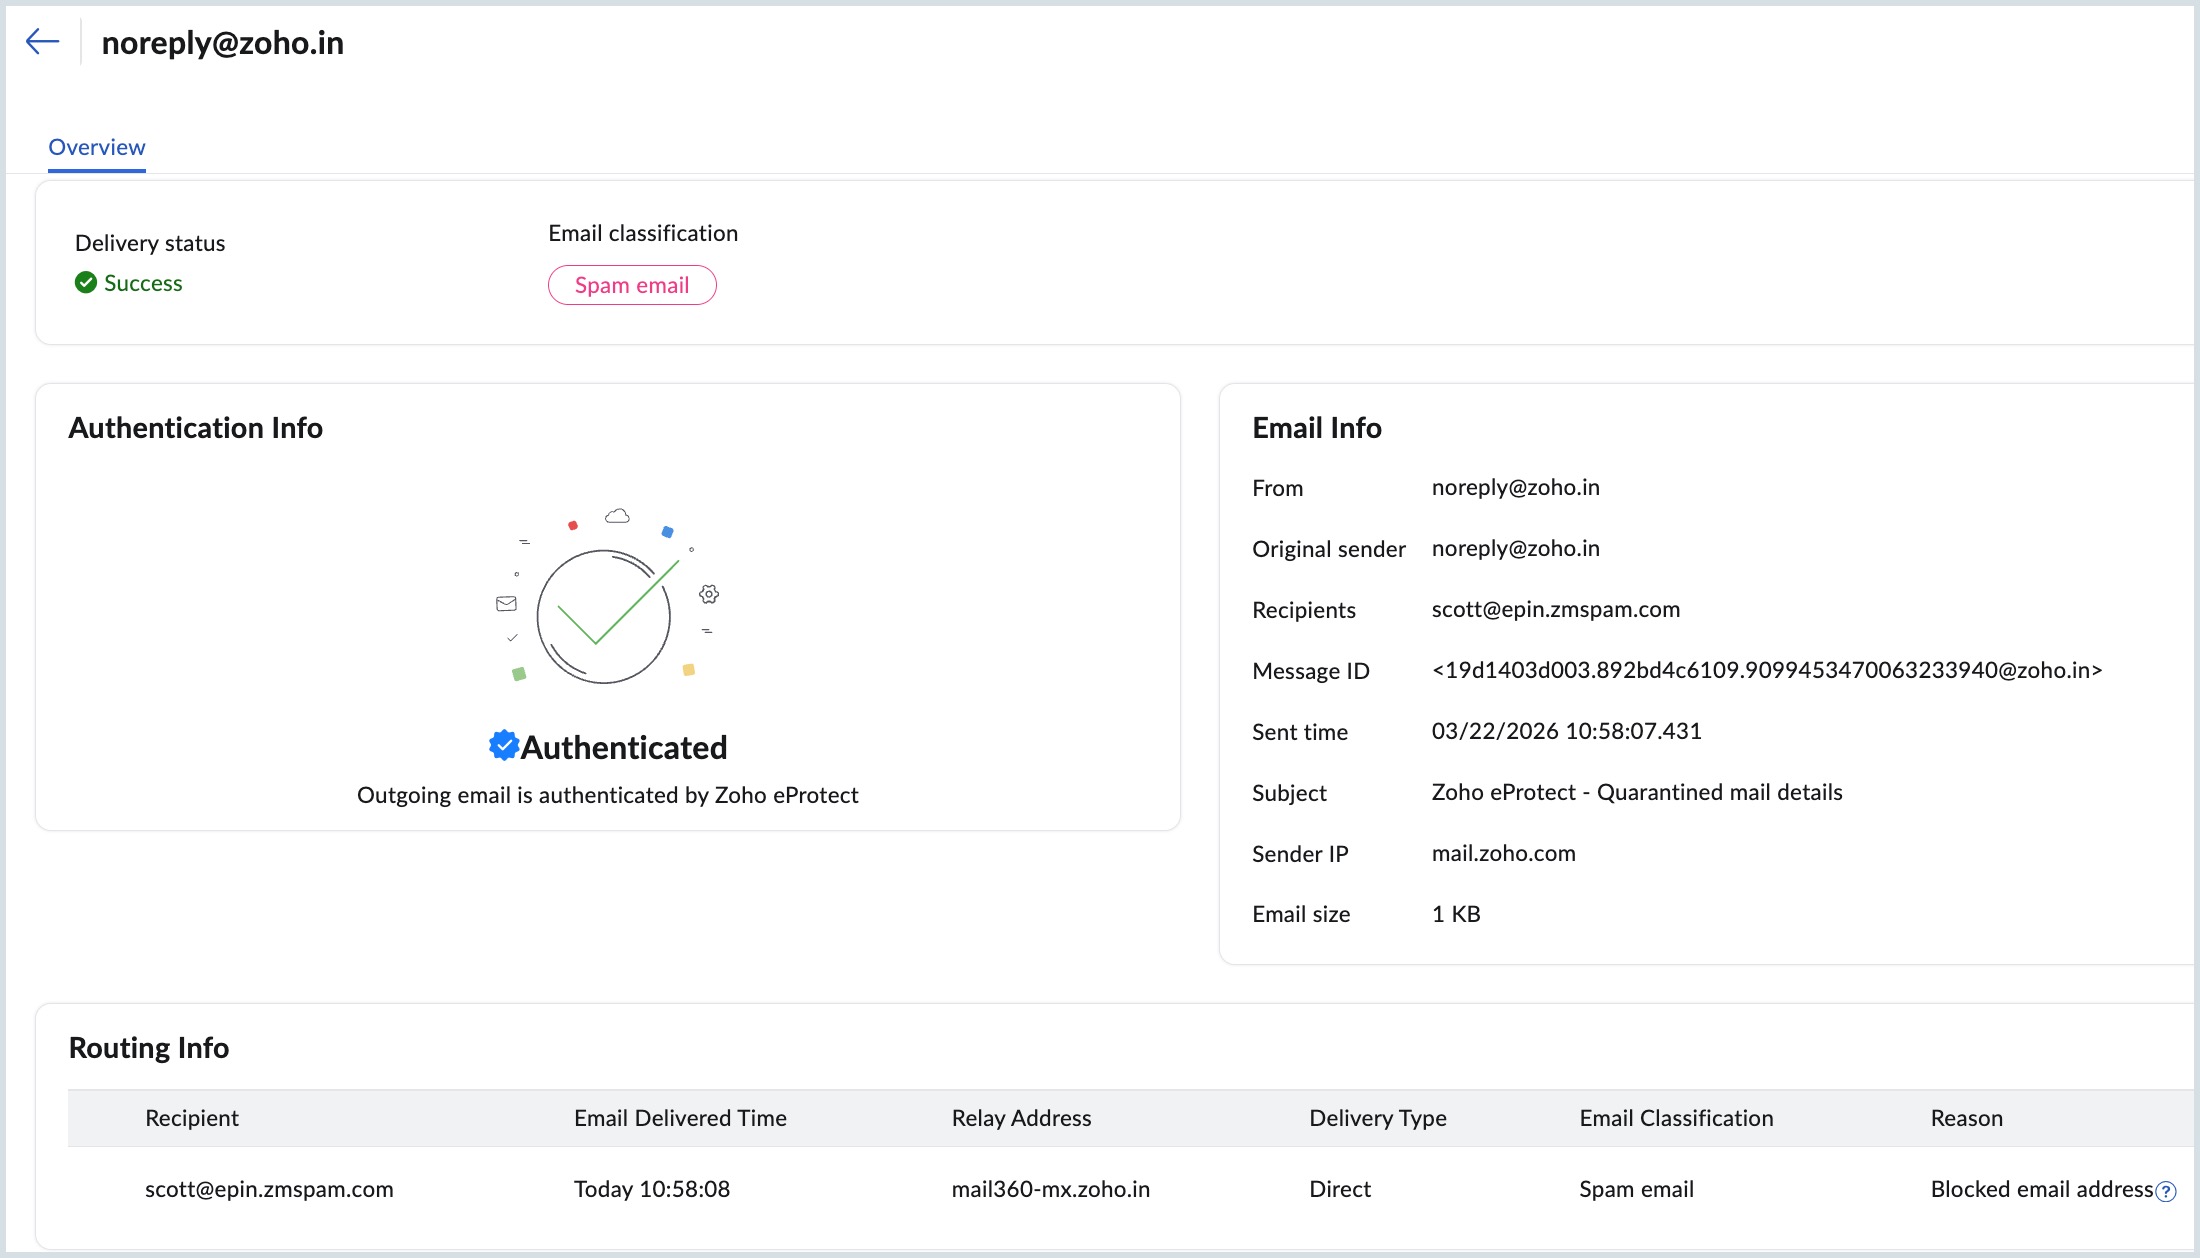The height and width of the screenshot is (1258, 2200).
Task: Click the authentication checkmark illustration
Action: click(607, 597)
